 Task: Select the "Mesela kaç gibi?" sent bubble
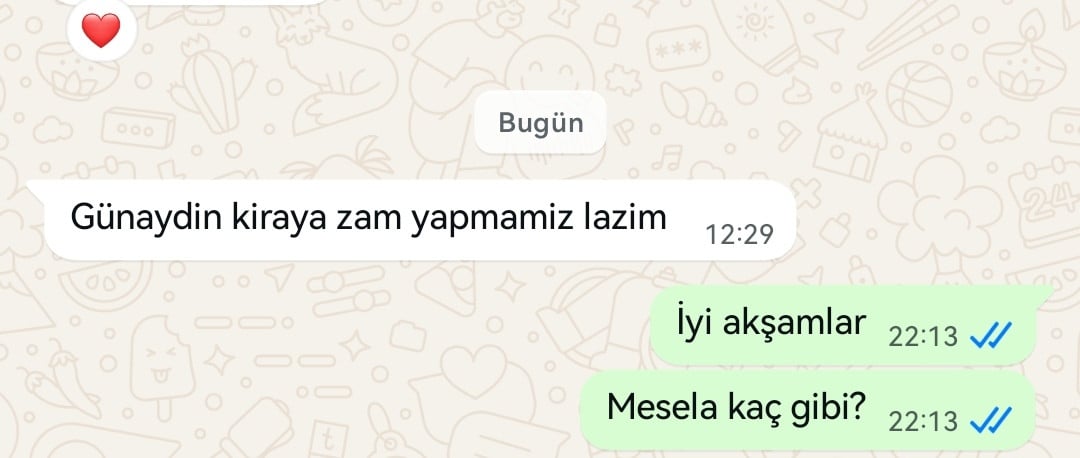(x=807, y=410)
